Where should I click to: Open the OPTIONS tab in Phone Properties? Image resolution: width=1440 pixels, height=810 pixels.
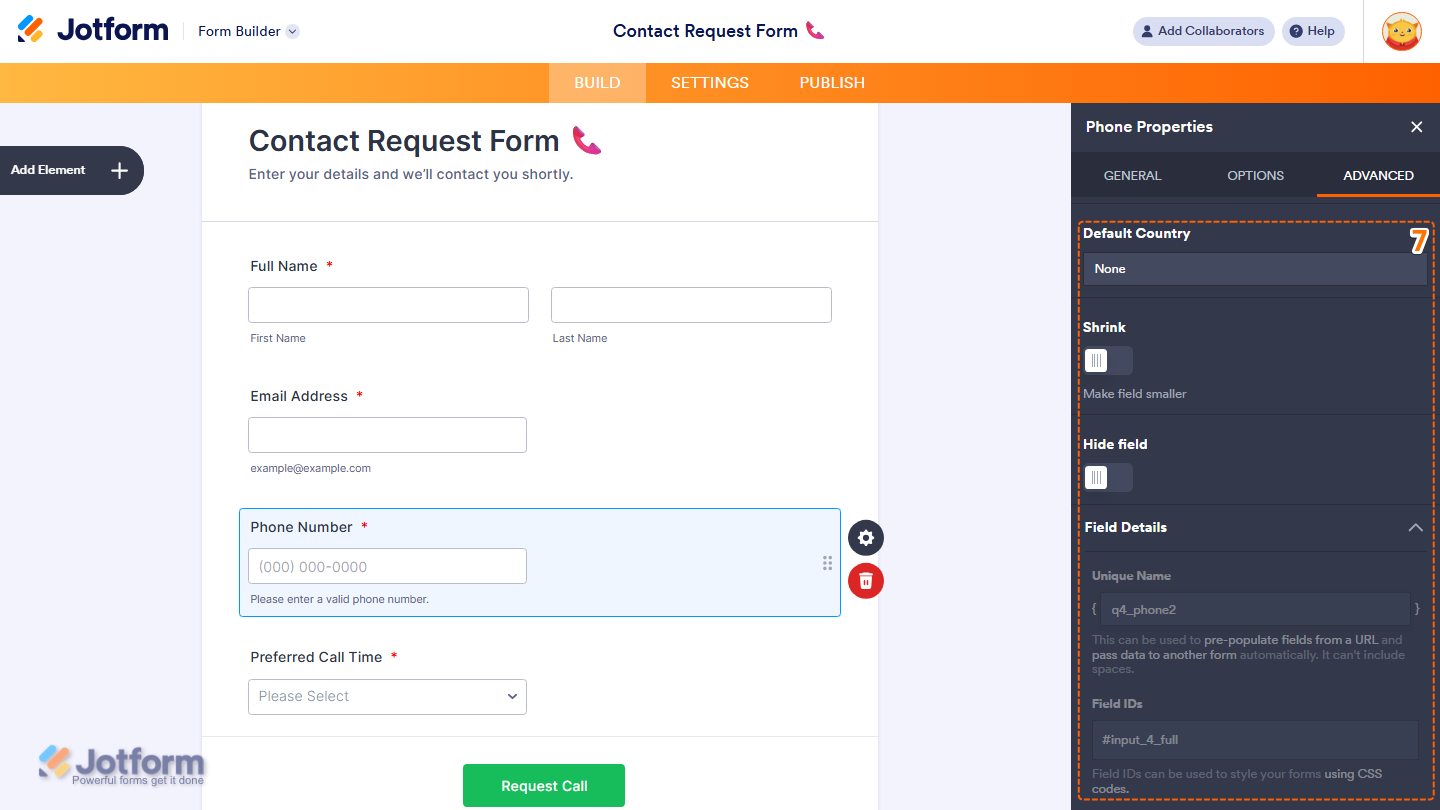1255,175
